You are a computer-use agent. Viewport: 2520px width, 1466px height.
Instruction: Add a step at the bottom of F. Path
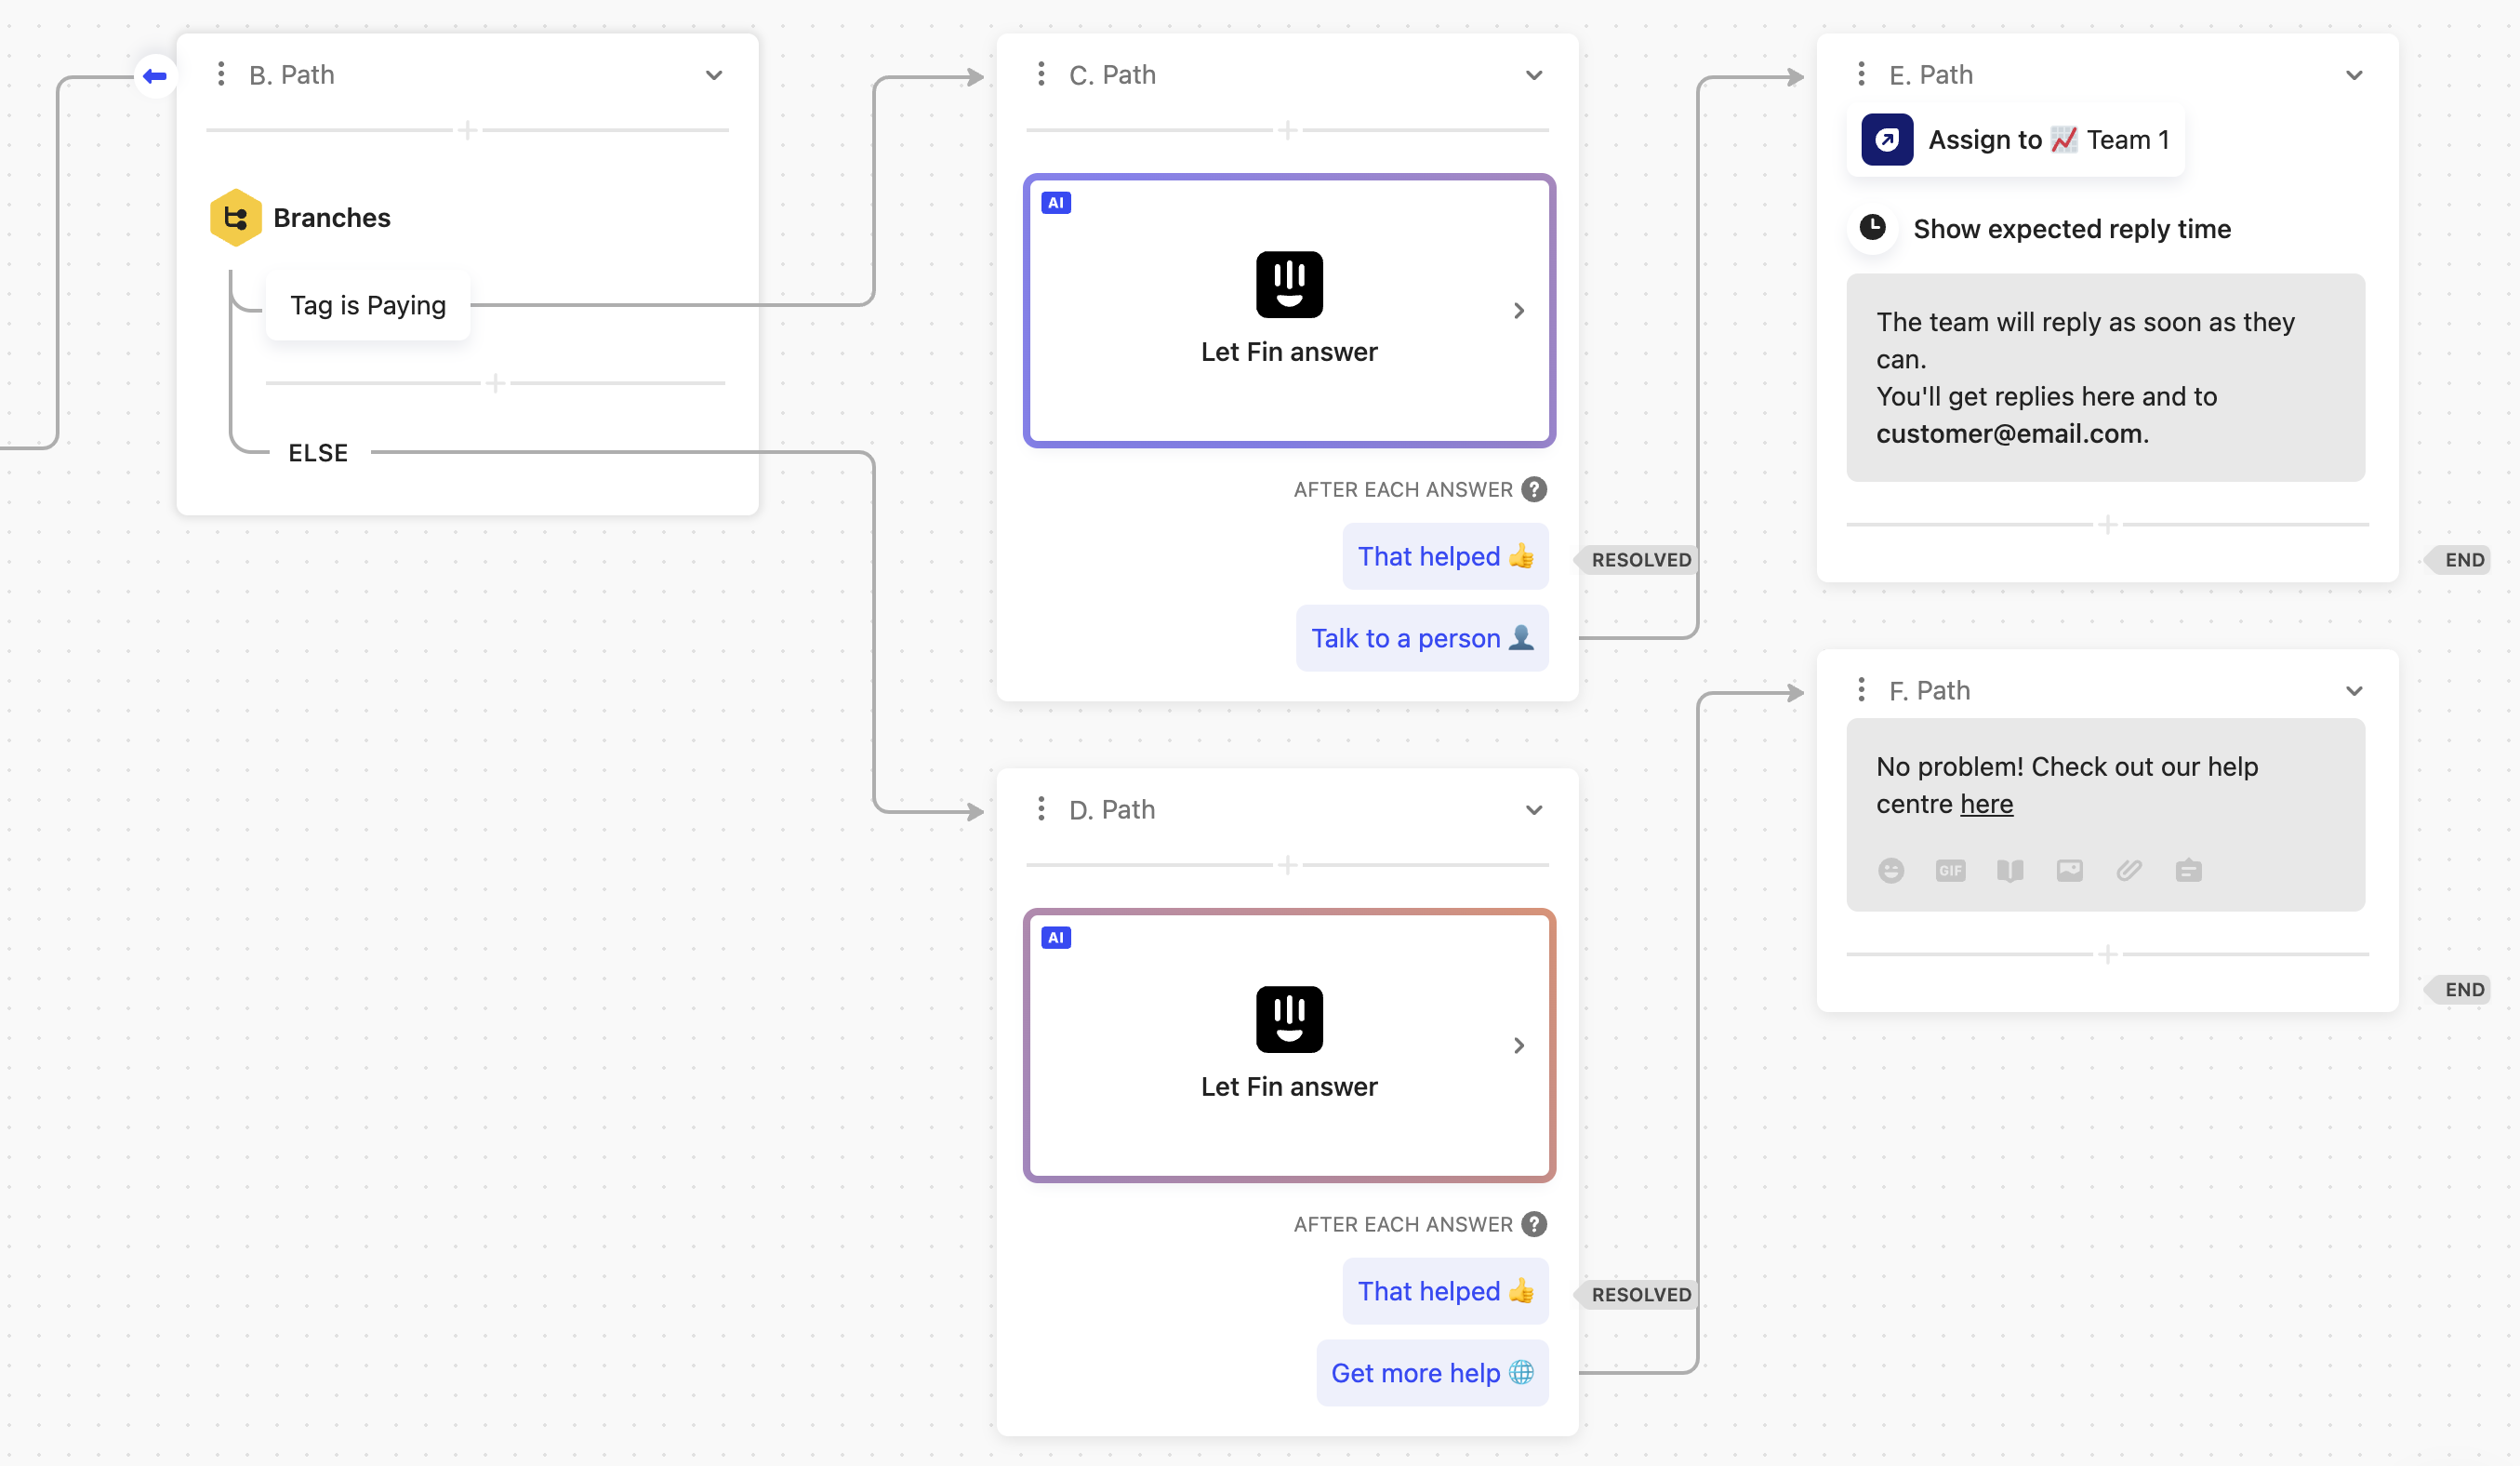[2108, 954]
